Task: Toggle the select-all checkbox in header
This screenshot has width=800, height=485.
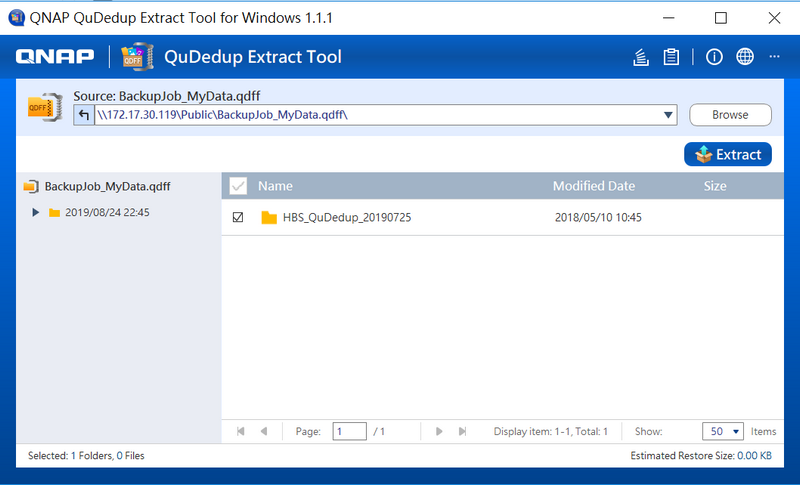Action: click(x=238, y=186)
